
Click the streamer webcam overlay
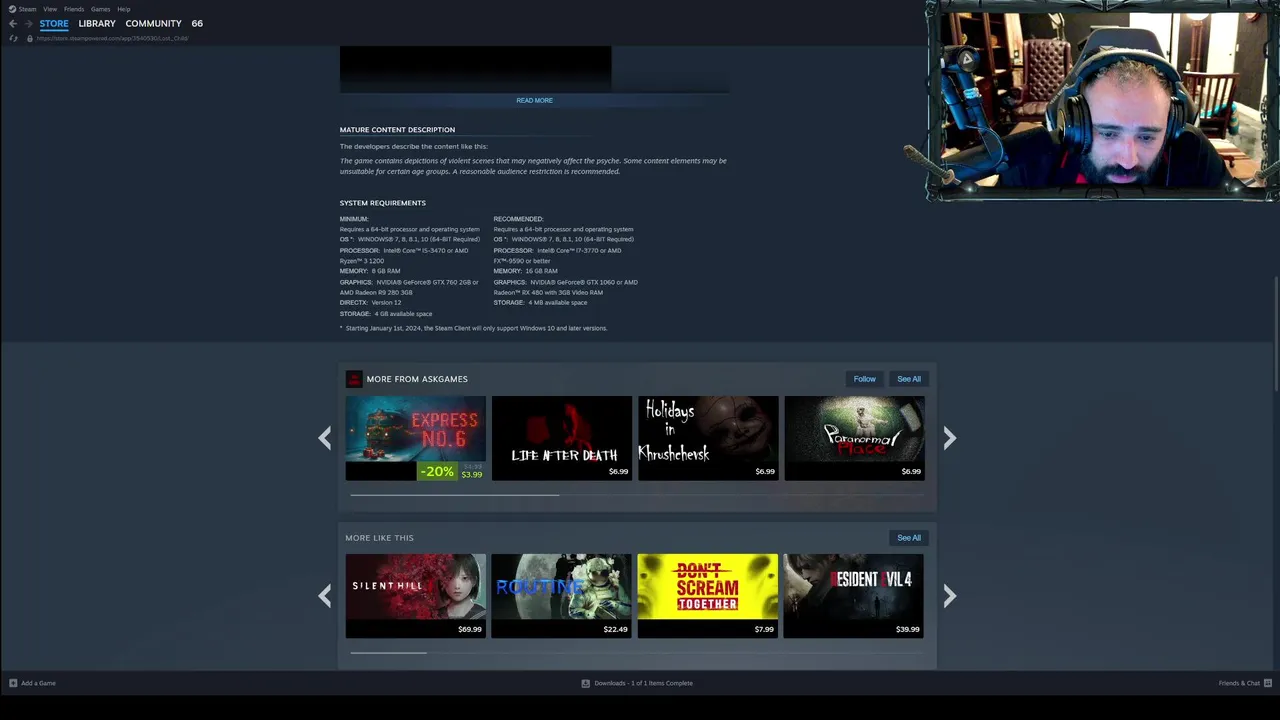pyautogui.click(x=1103, y=101)
